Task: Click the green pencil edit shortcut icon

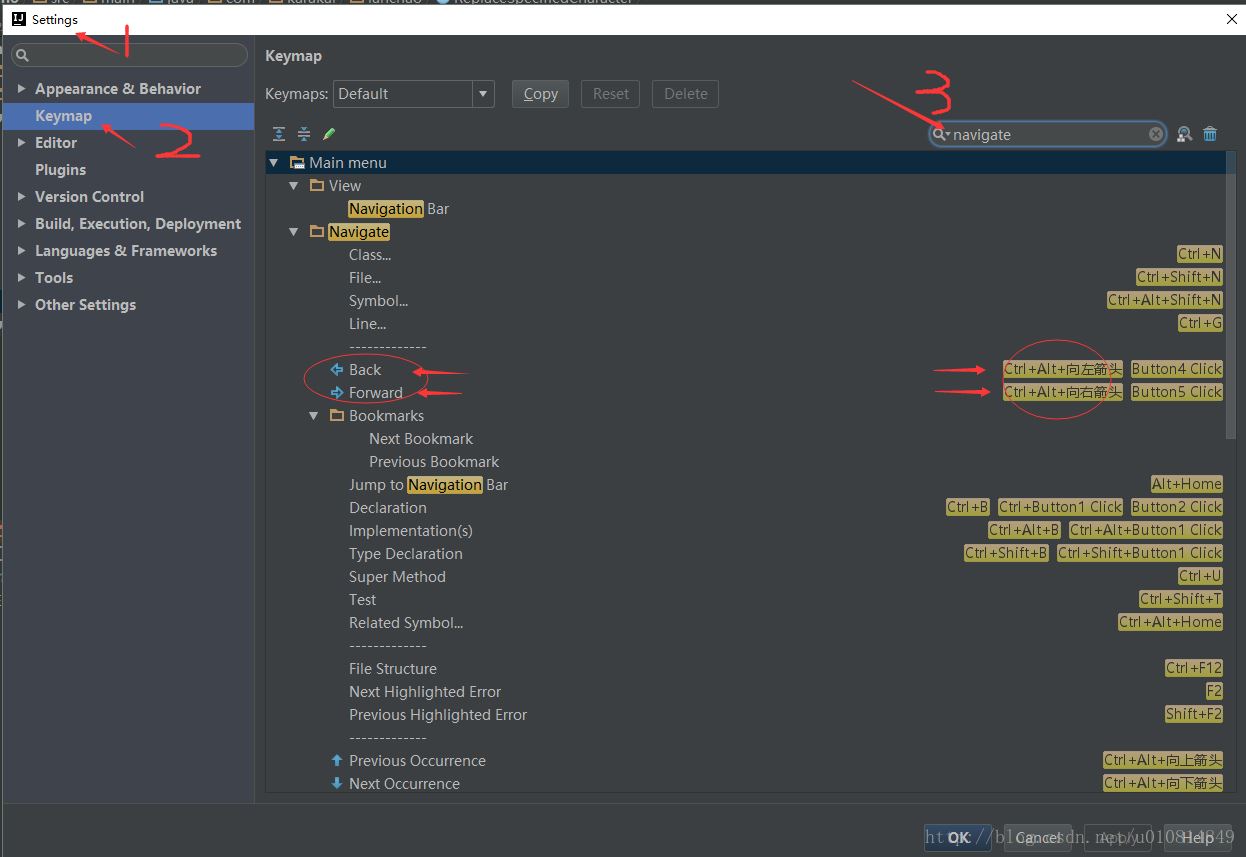Action: pyautogui.click(x=329, y=134)
